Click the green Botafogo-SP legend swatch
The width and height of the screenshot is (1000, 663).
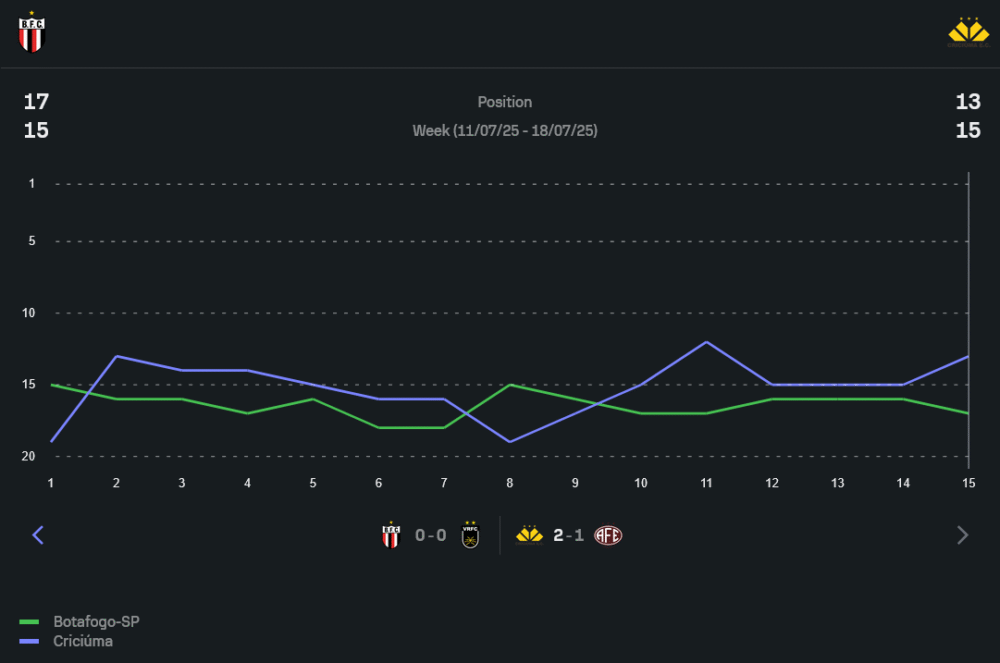coord(29,622)
